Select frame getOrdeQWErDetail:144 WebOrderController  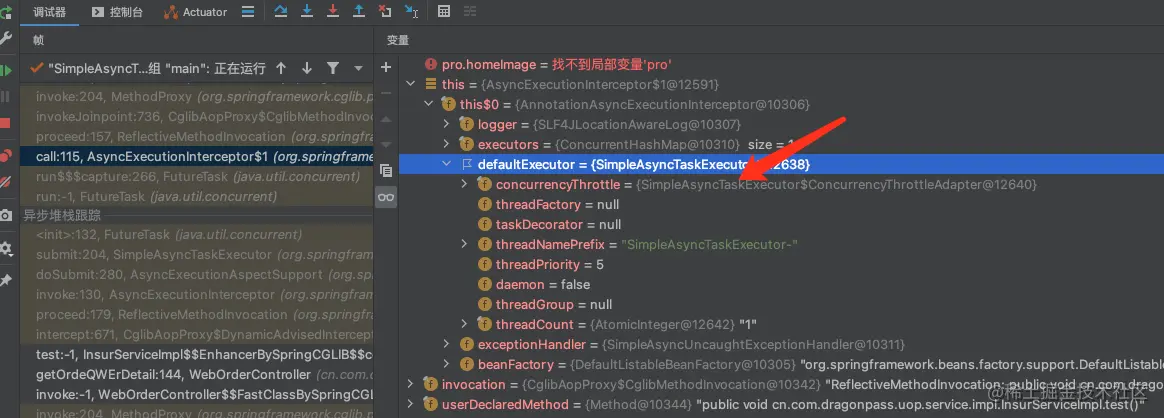click(196, 374)
